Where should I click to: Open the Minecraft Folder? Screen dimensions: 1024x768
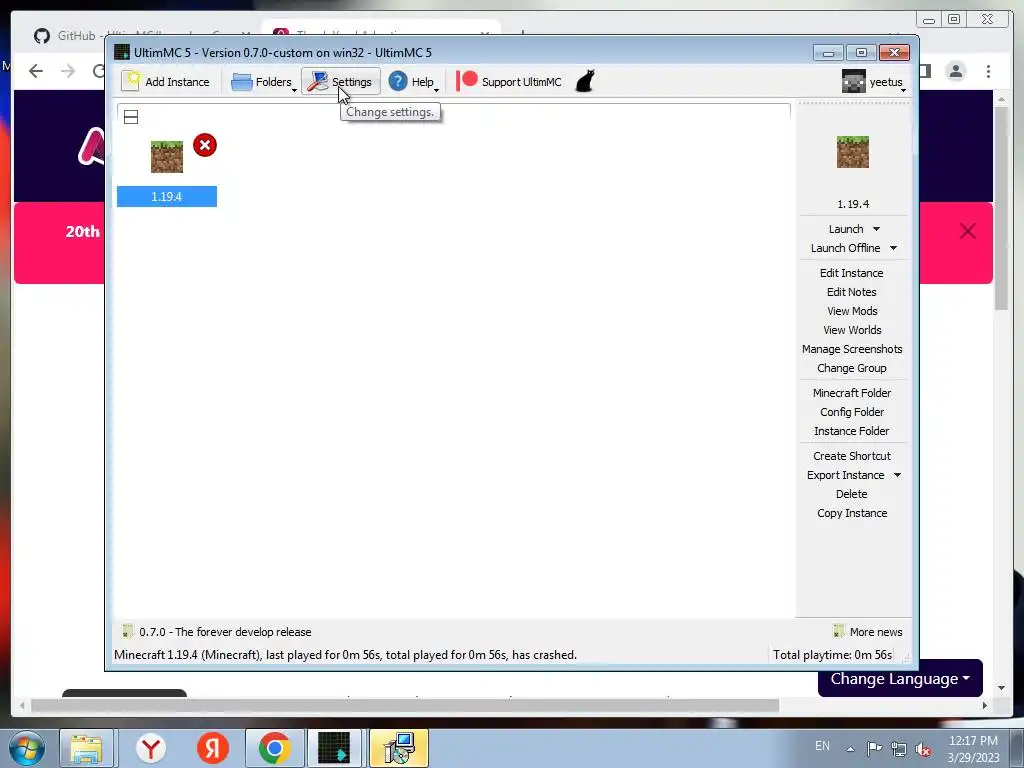tap(852, 392)
